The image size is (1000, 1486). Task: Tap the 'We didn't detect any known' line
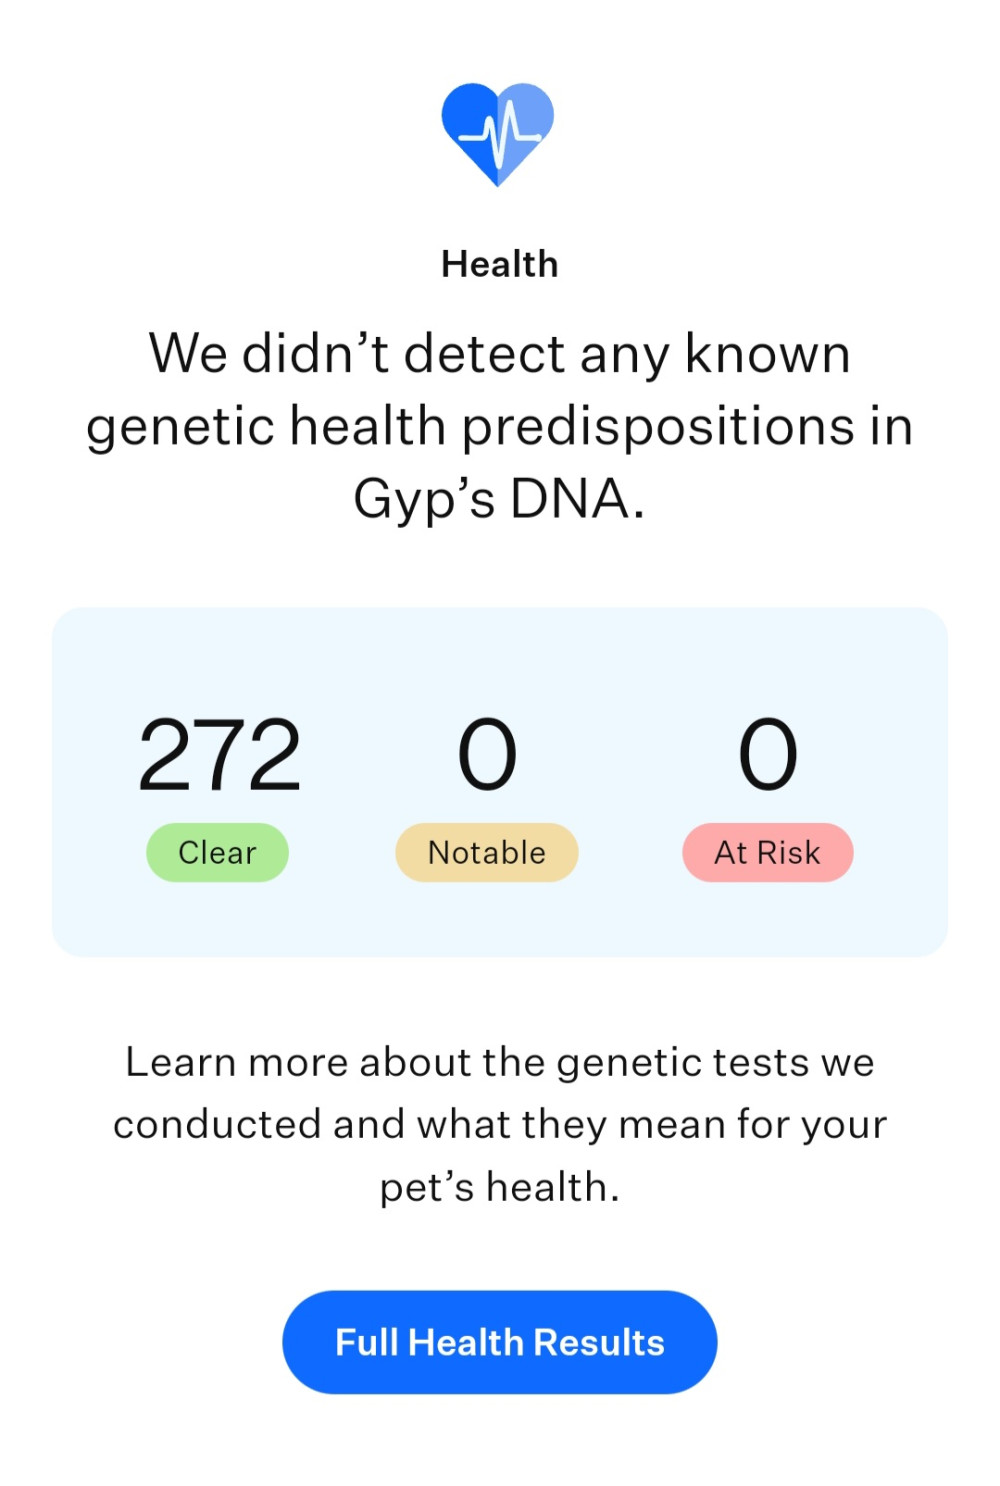[x=499, y=353]
